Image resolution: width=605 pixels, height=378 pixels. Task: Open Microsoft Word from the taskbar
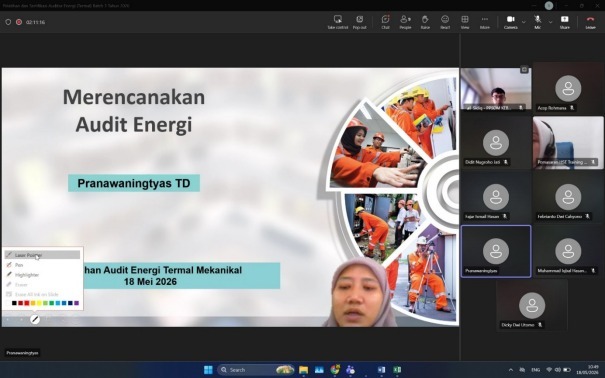click(x=381, y=370)
